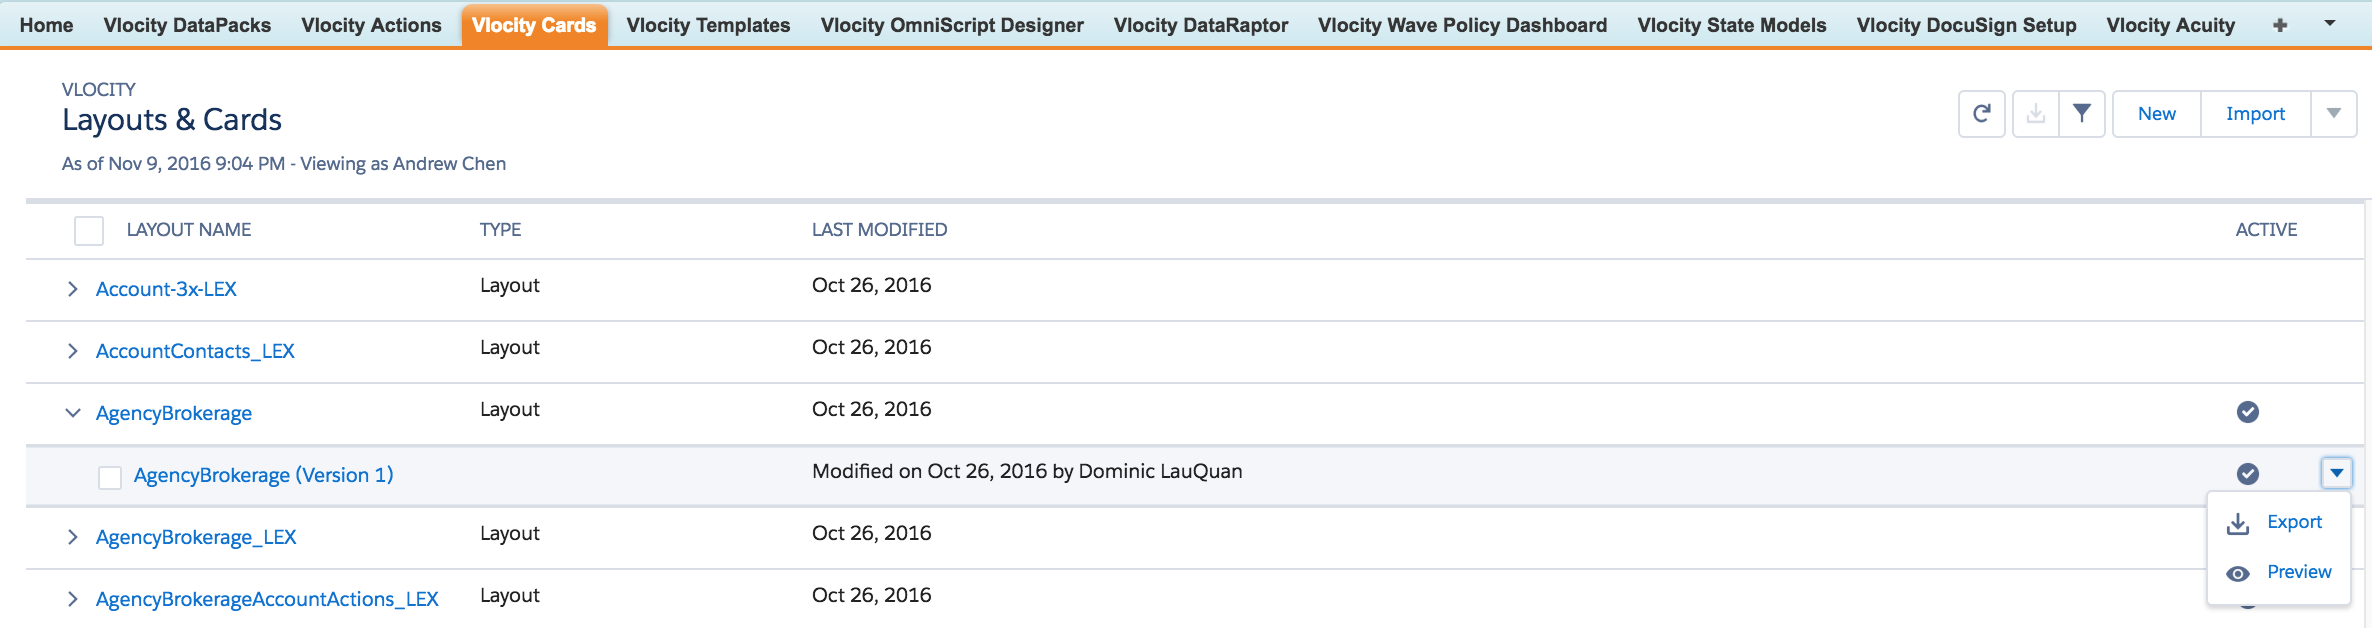Click the active checkmark for AgencyBrokerage layout
2372x628 pixels.
pos(2248,412)
